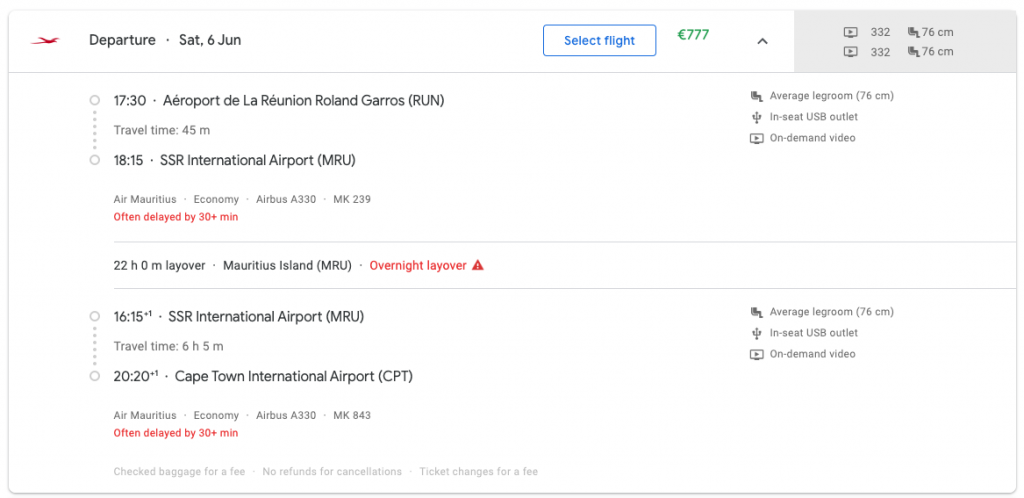1024x498 pixels.
Task: Click USB outlet icon for flight MK 239
Action: (x=757, y=117)
